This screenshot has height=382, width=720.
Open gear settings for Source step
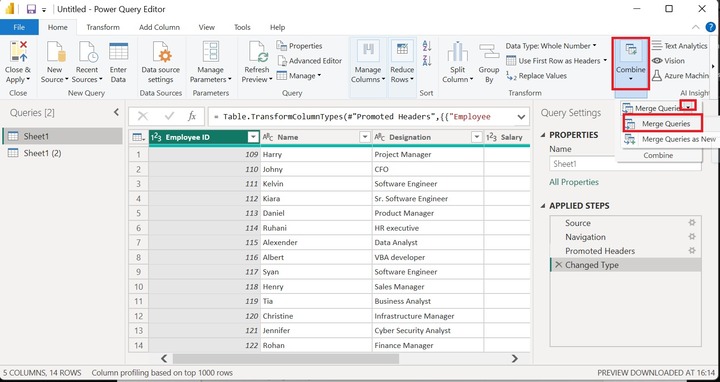pyautogui.click(x=692, y=223)
